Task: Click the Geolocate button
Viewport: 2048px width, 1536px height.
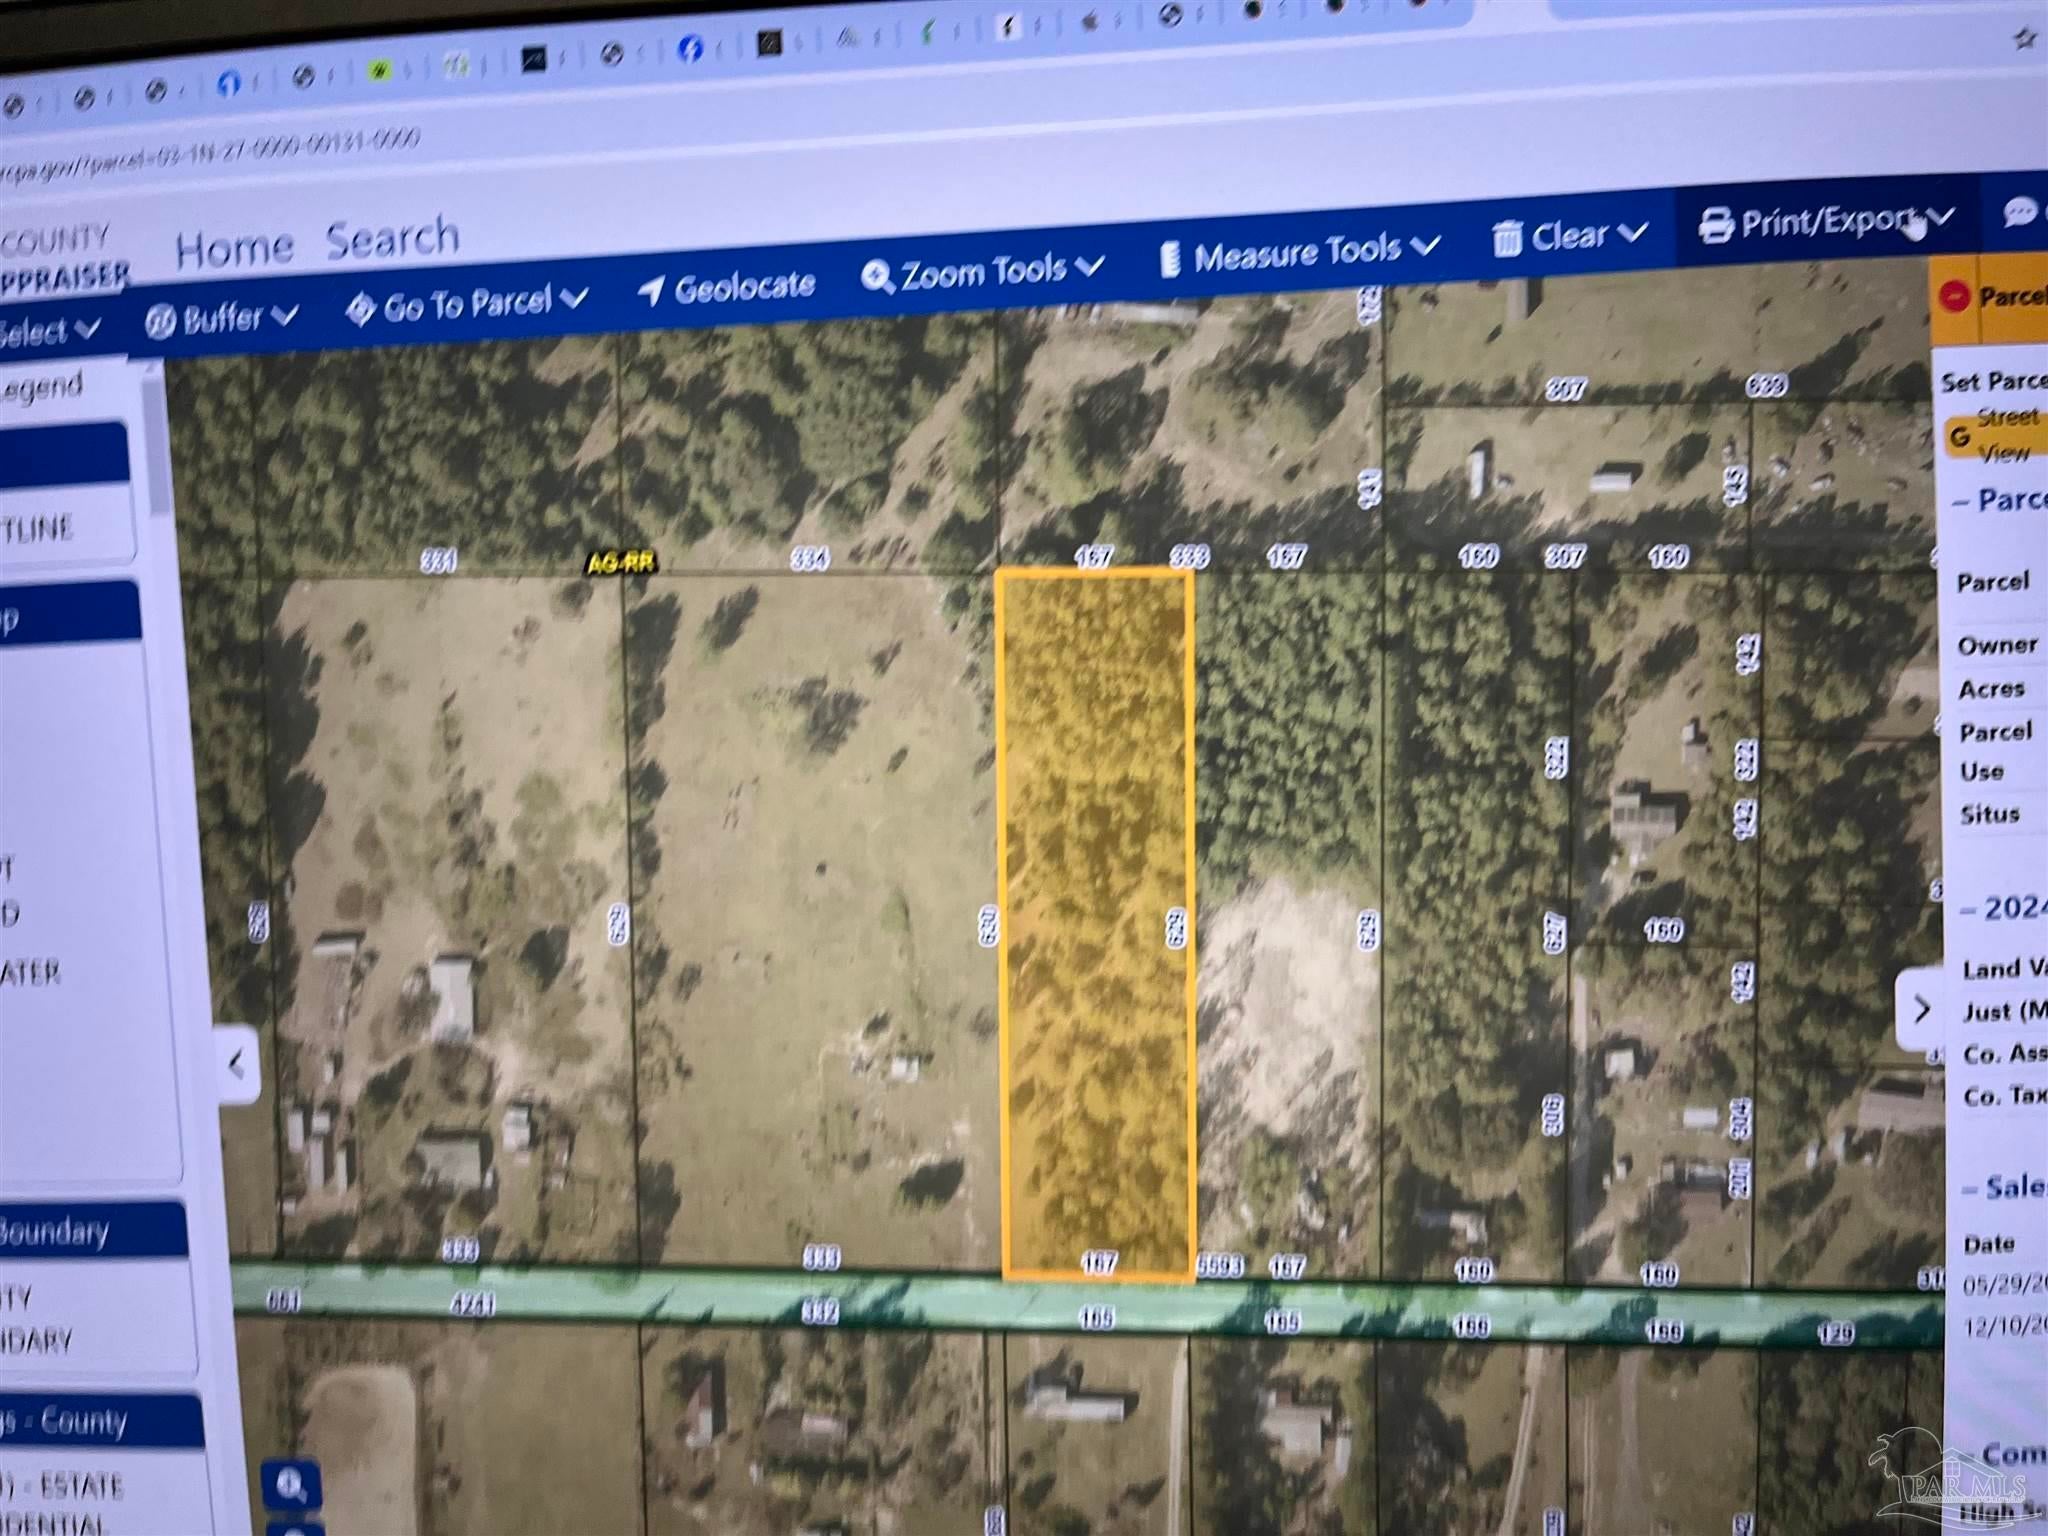Action: (x=727, y=290)
